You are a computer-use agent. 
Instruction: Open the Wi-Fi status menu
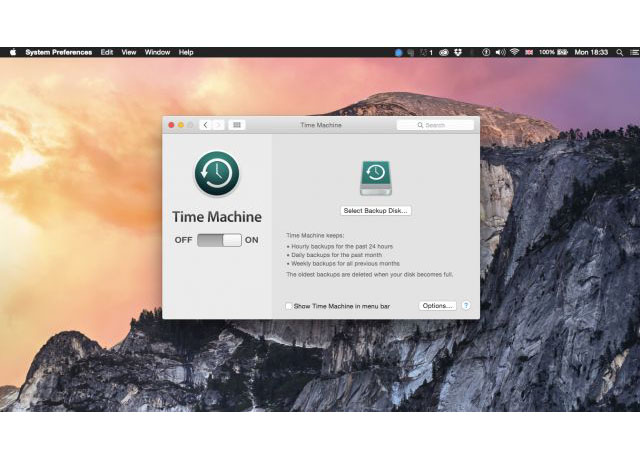coord(514,52)
